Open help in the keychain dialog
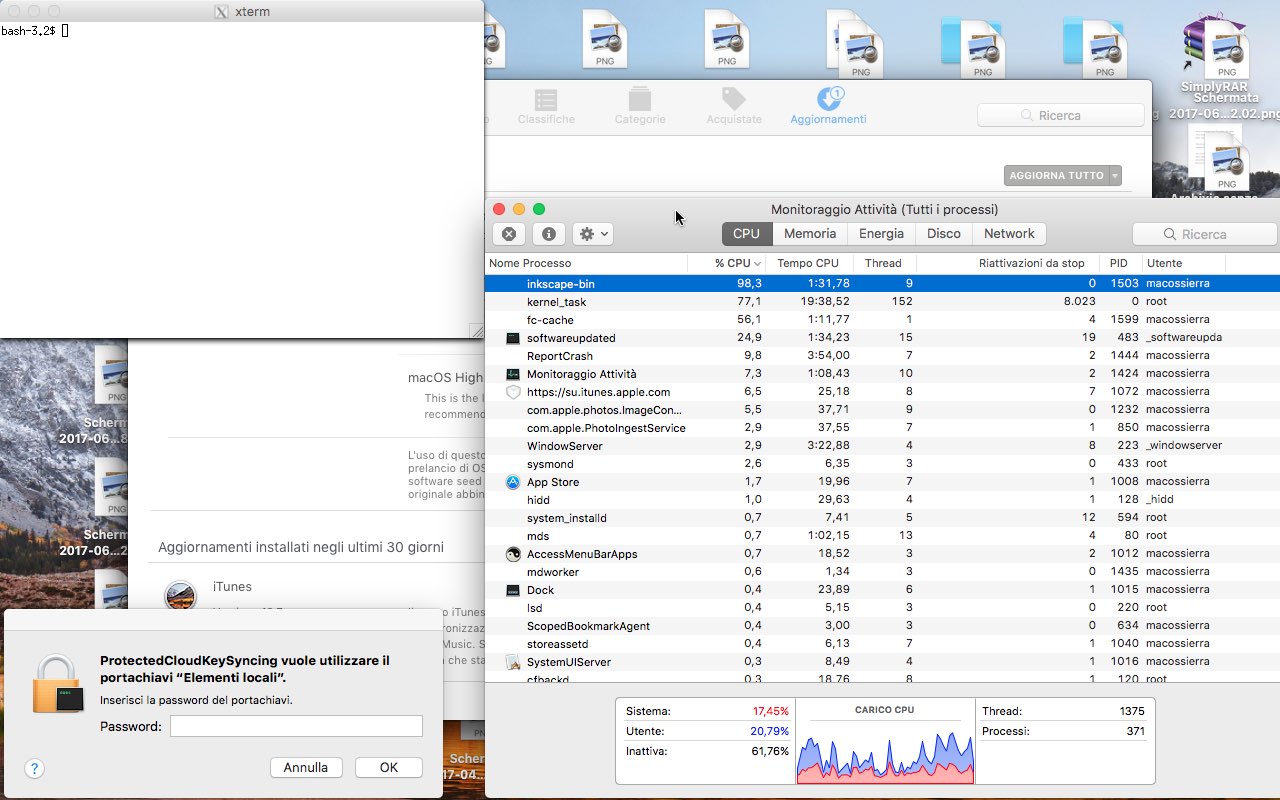The height and width of the screenshot is (800, 1280). 34,768
